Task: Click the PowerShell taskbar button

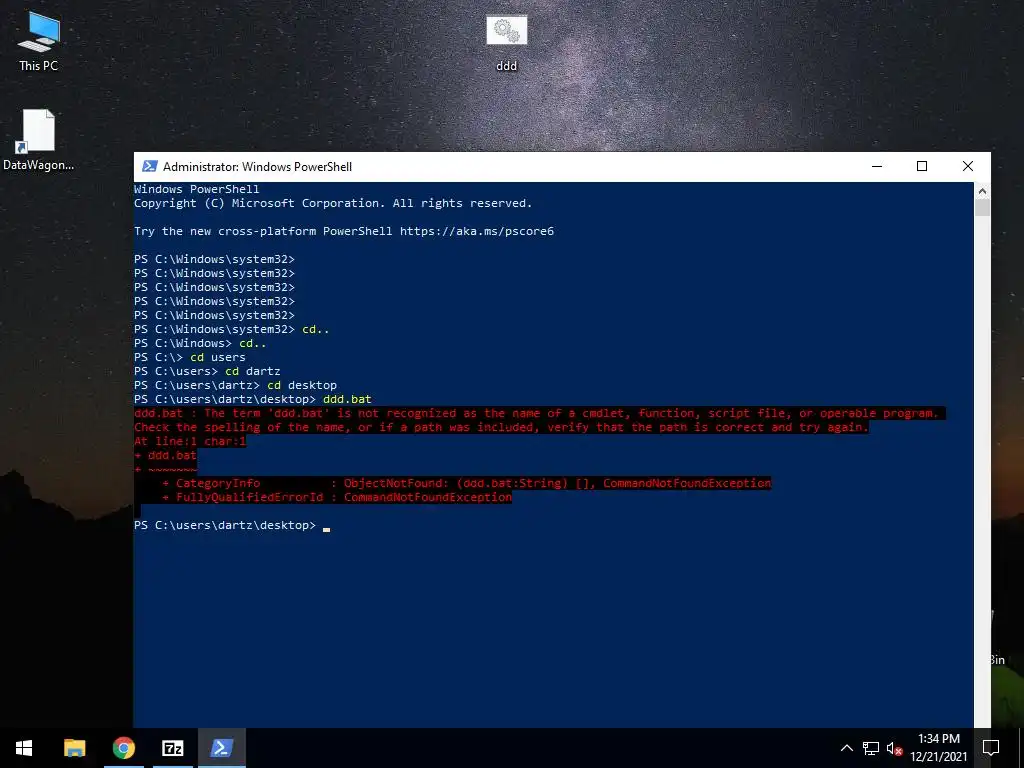Action: coord(221,748)
